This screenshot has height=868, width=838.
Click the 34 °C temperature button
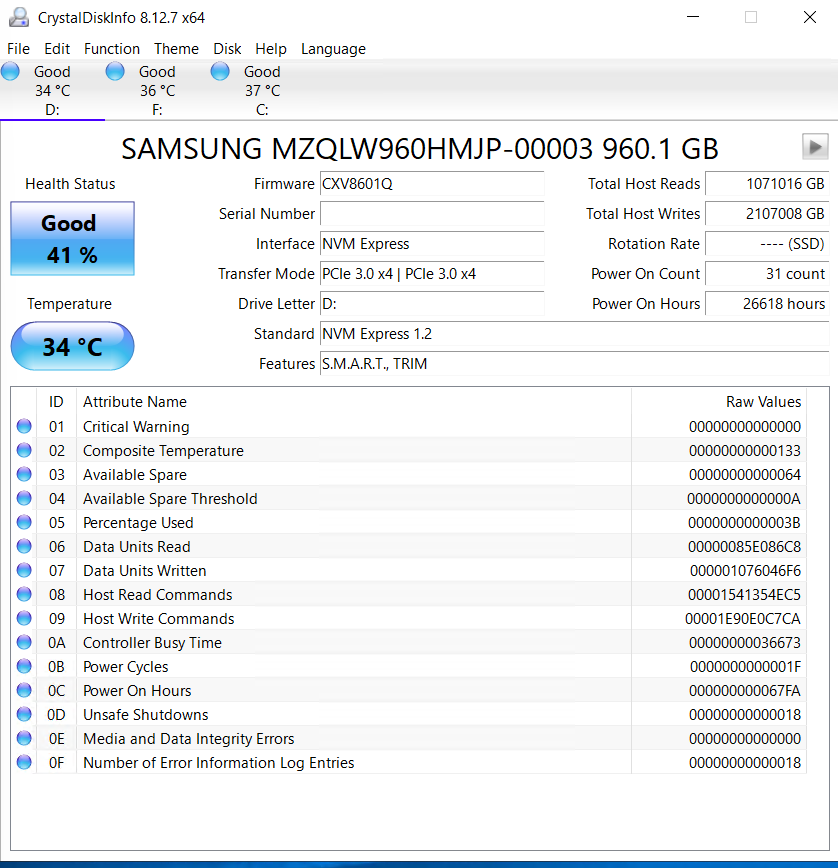pyautogui.click(x=73, y=347)
